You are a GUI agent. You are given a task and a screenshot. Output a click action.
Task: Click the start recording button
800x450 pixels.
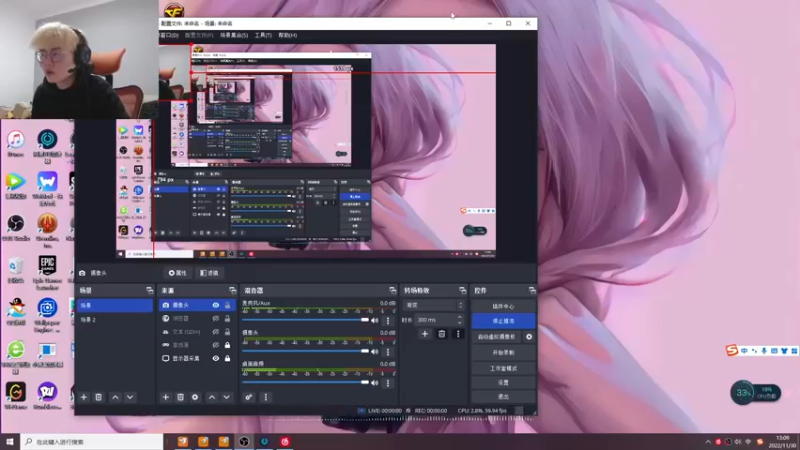coord(503,353)
